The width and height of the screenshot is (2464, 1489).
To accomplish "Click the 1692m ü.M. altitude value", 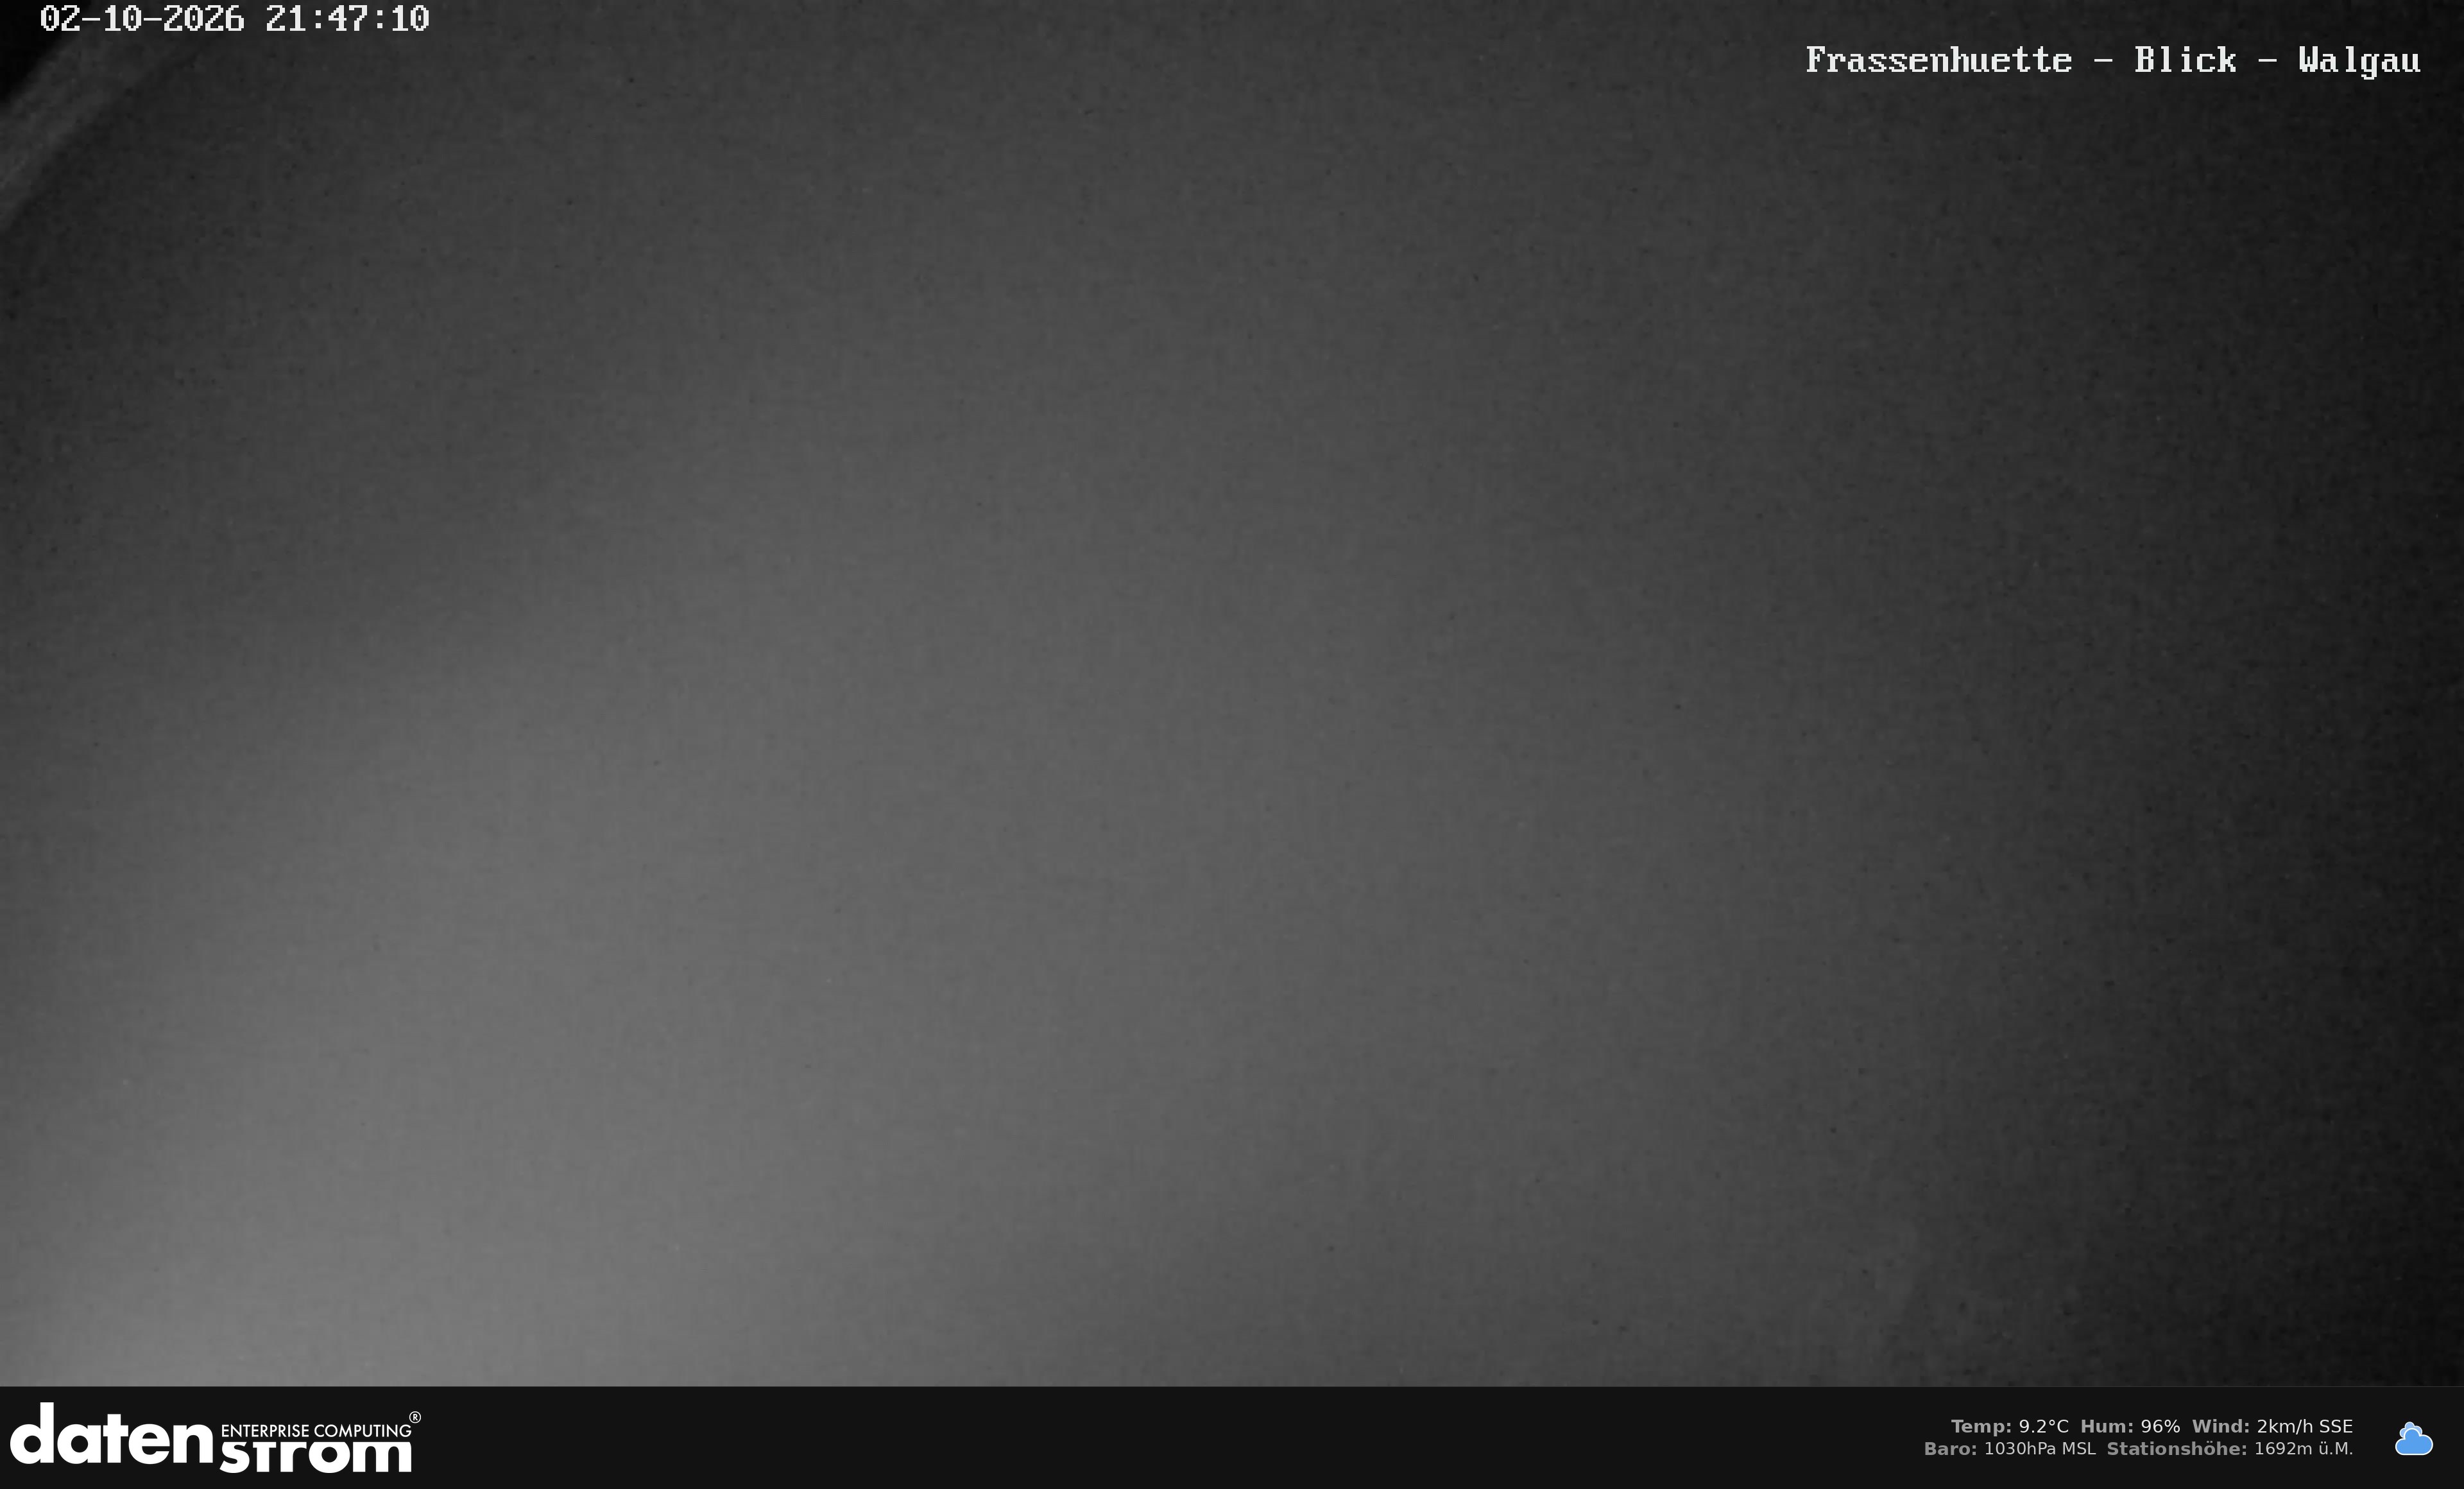I will pos(2303,1449).
